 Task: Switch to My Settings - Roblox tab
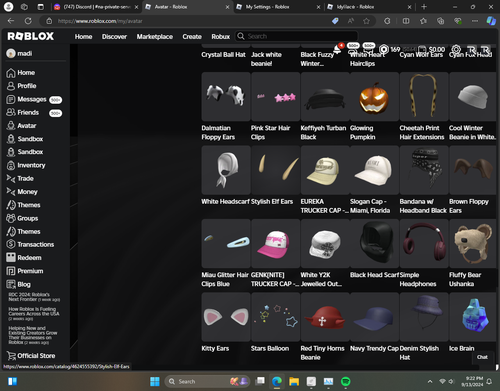278,7
